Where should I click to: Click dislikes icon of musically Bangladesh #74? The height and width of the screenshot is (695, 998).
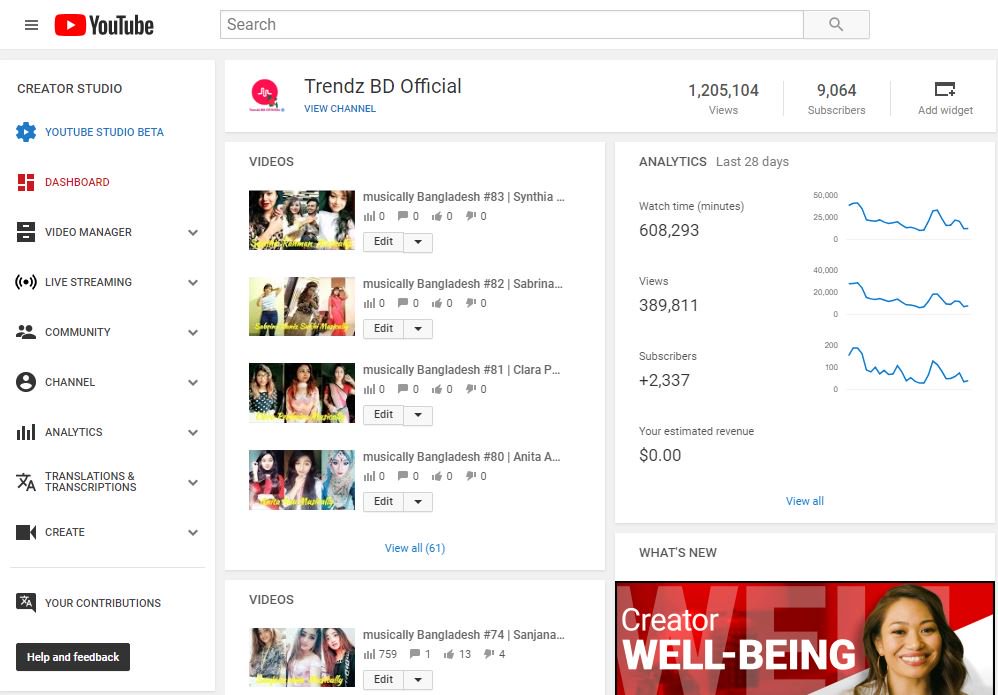point(489,654)
